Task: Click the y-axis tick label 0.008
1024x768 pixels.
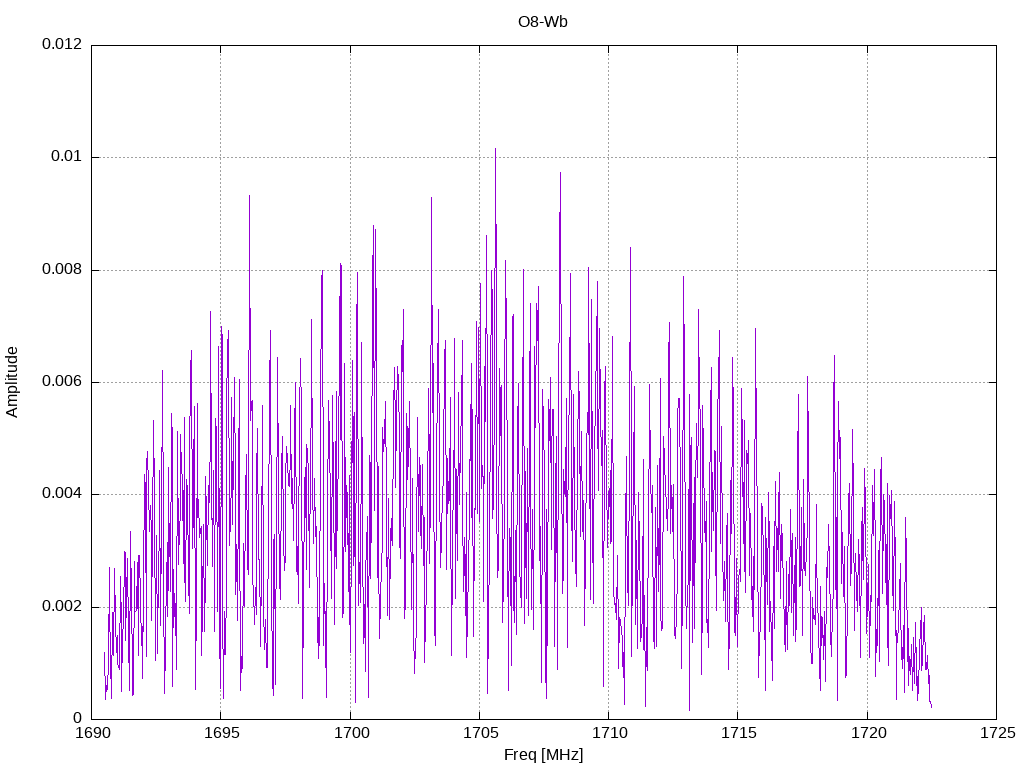Action: [62, 269]
